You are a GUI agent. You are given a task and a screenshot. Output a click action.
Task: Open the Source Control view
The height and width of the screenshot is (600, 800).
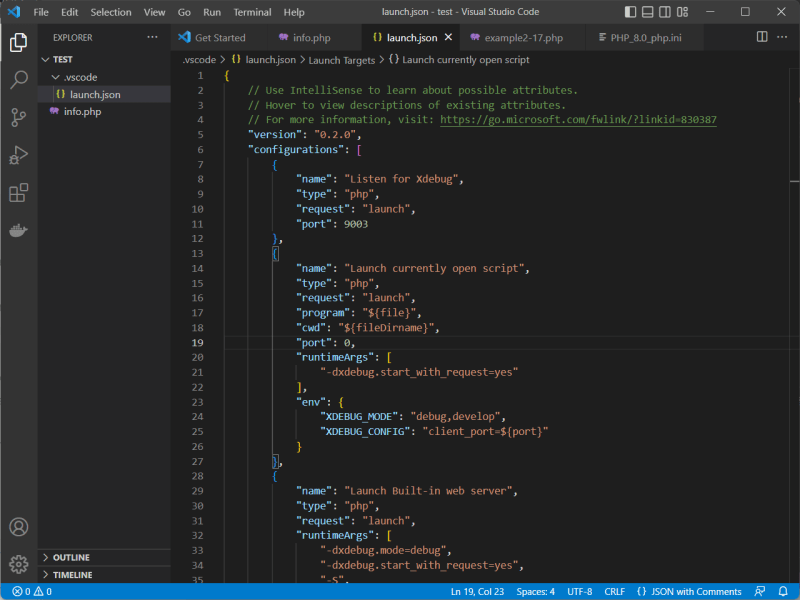[18, 117]
